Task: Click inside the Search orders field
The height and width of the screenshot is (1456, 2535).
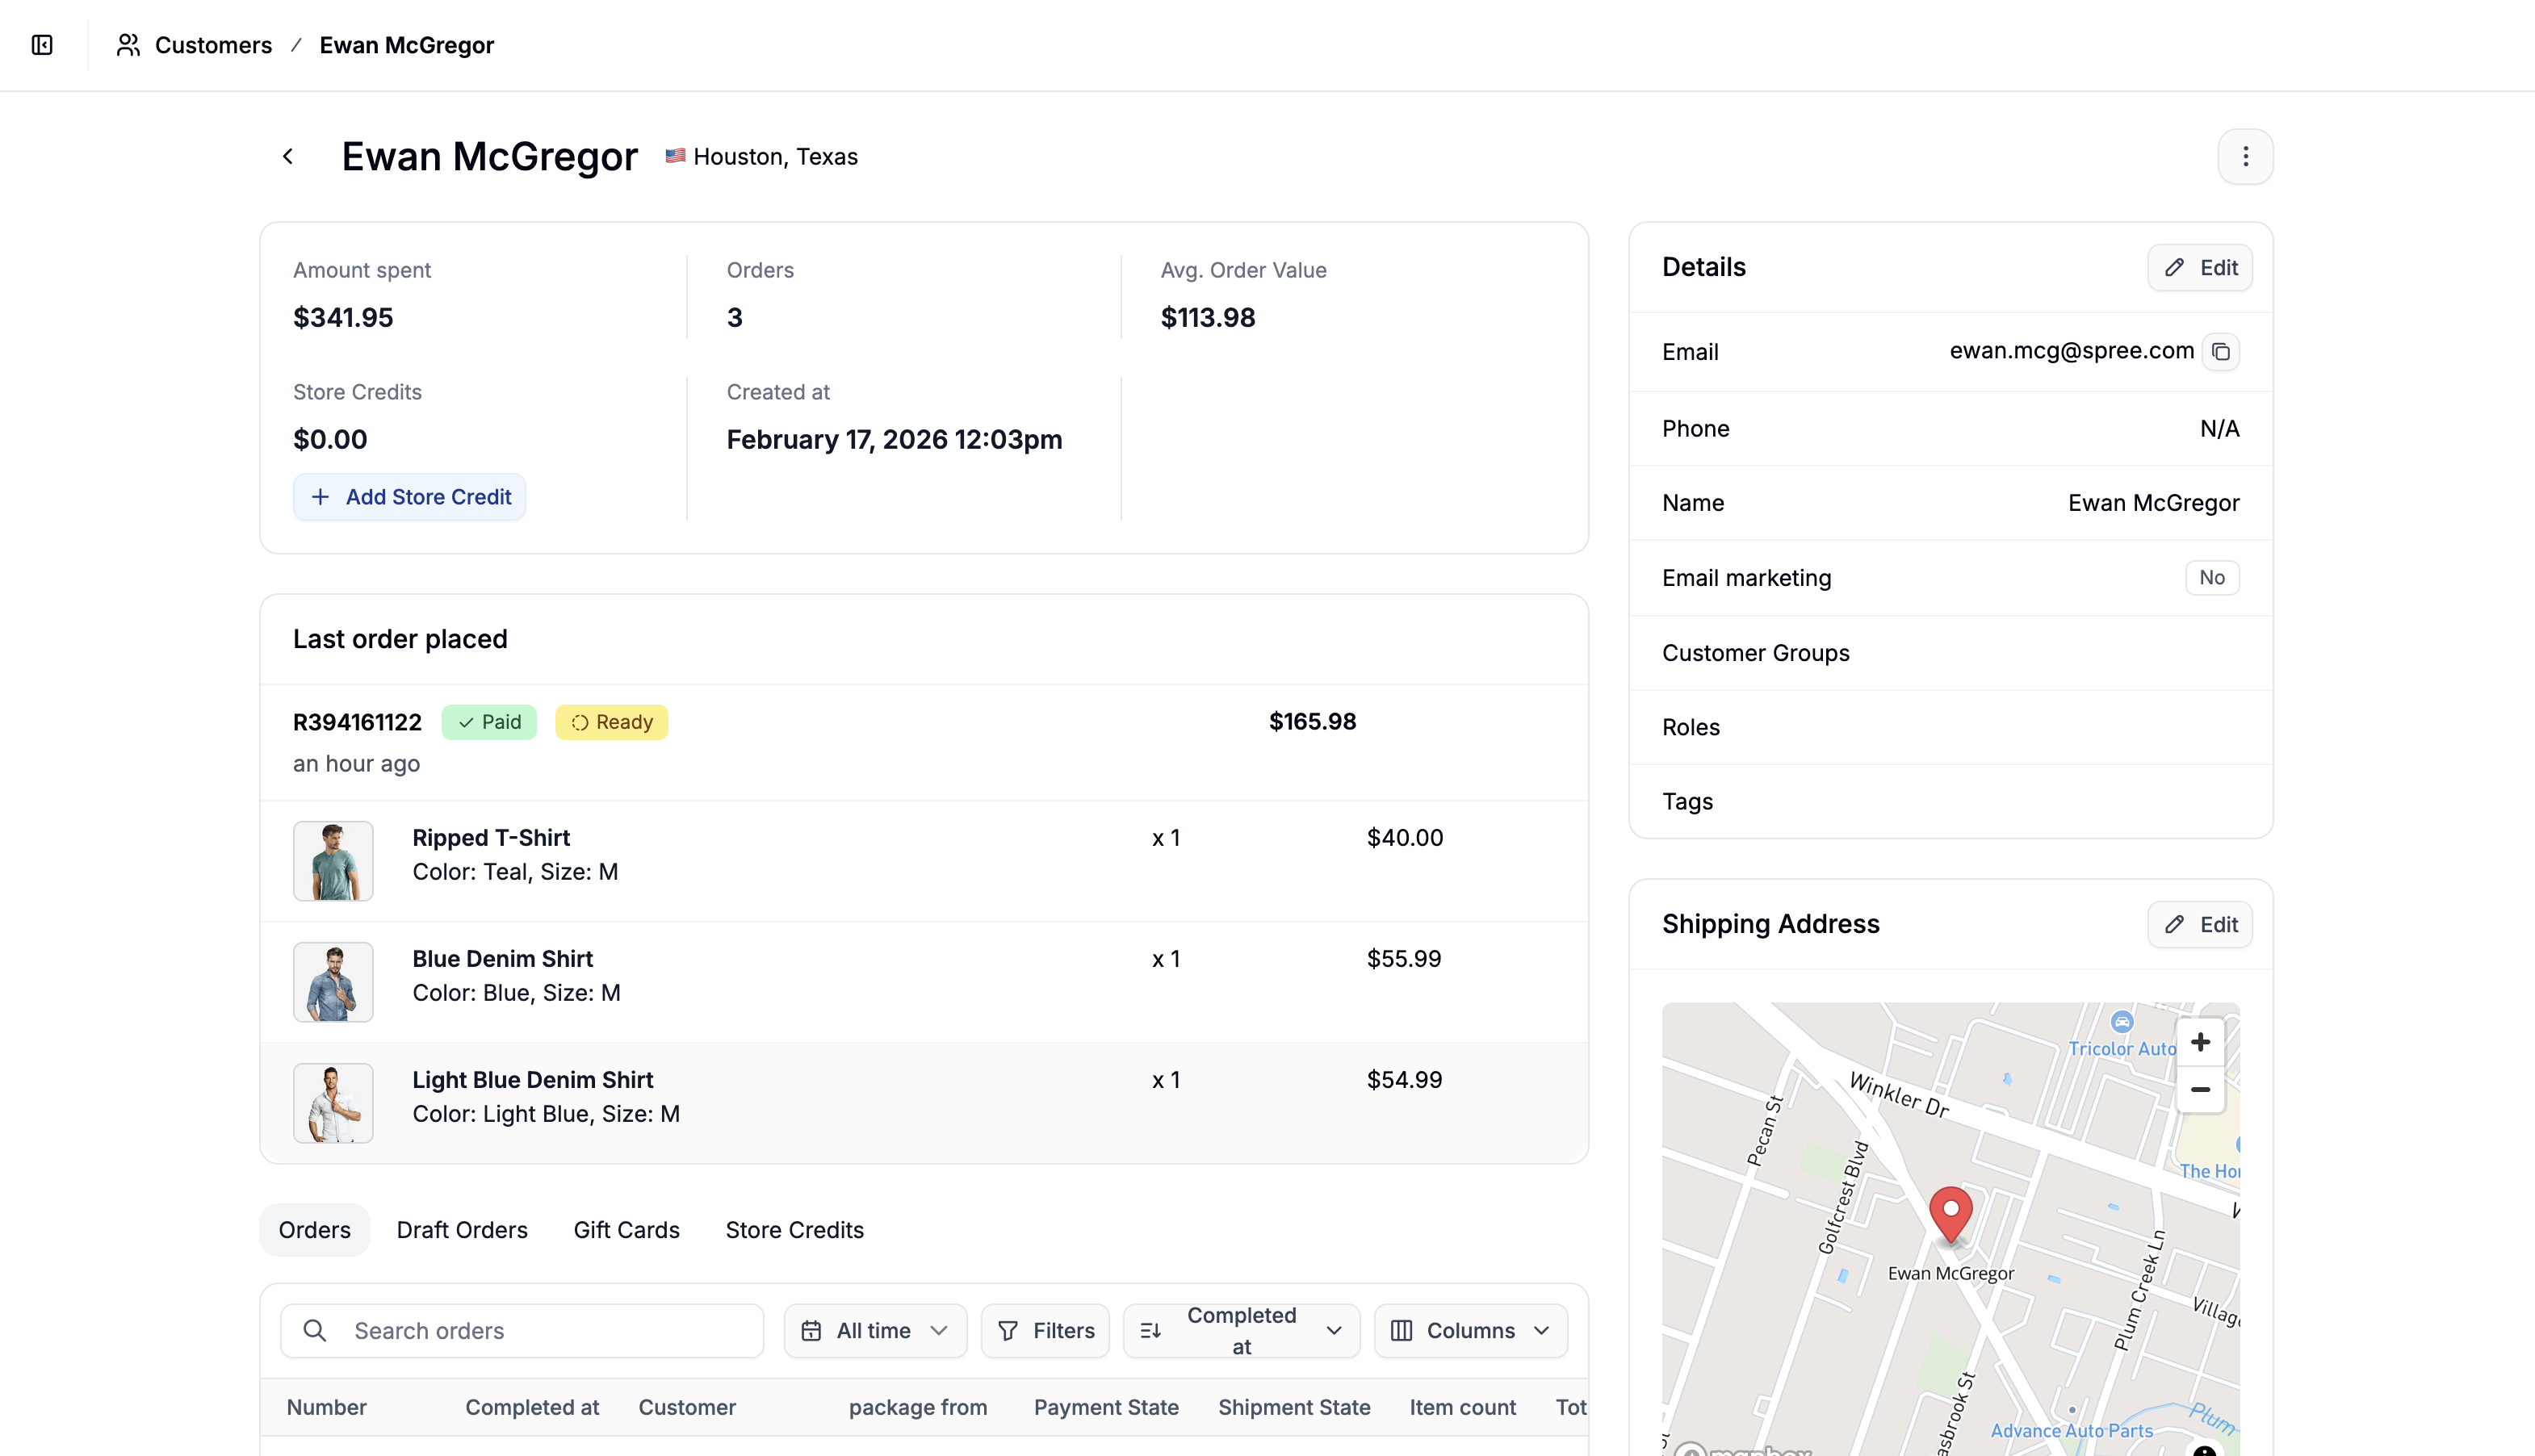Action: pyautogui.click(x=520, y=1330)
